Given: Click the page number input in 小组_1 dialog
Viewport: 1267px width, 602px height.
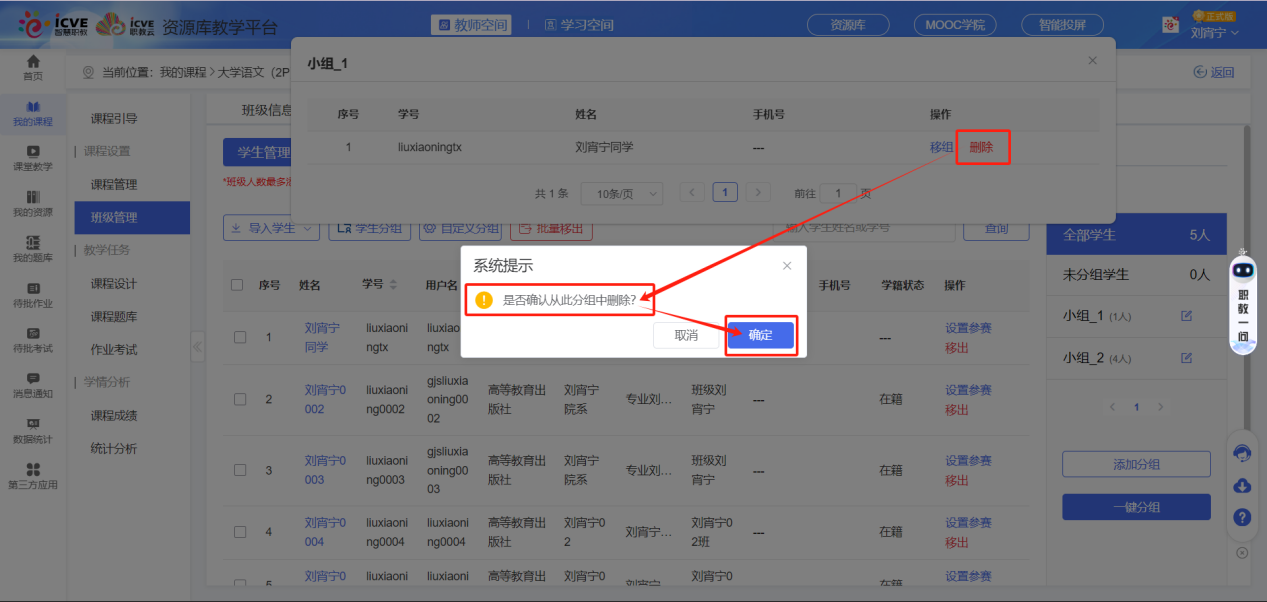Looking at the screenshot, I should pyautogui.click(x=838, y=193).
